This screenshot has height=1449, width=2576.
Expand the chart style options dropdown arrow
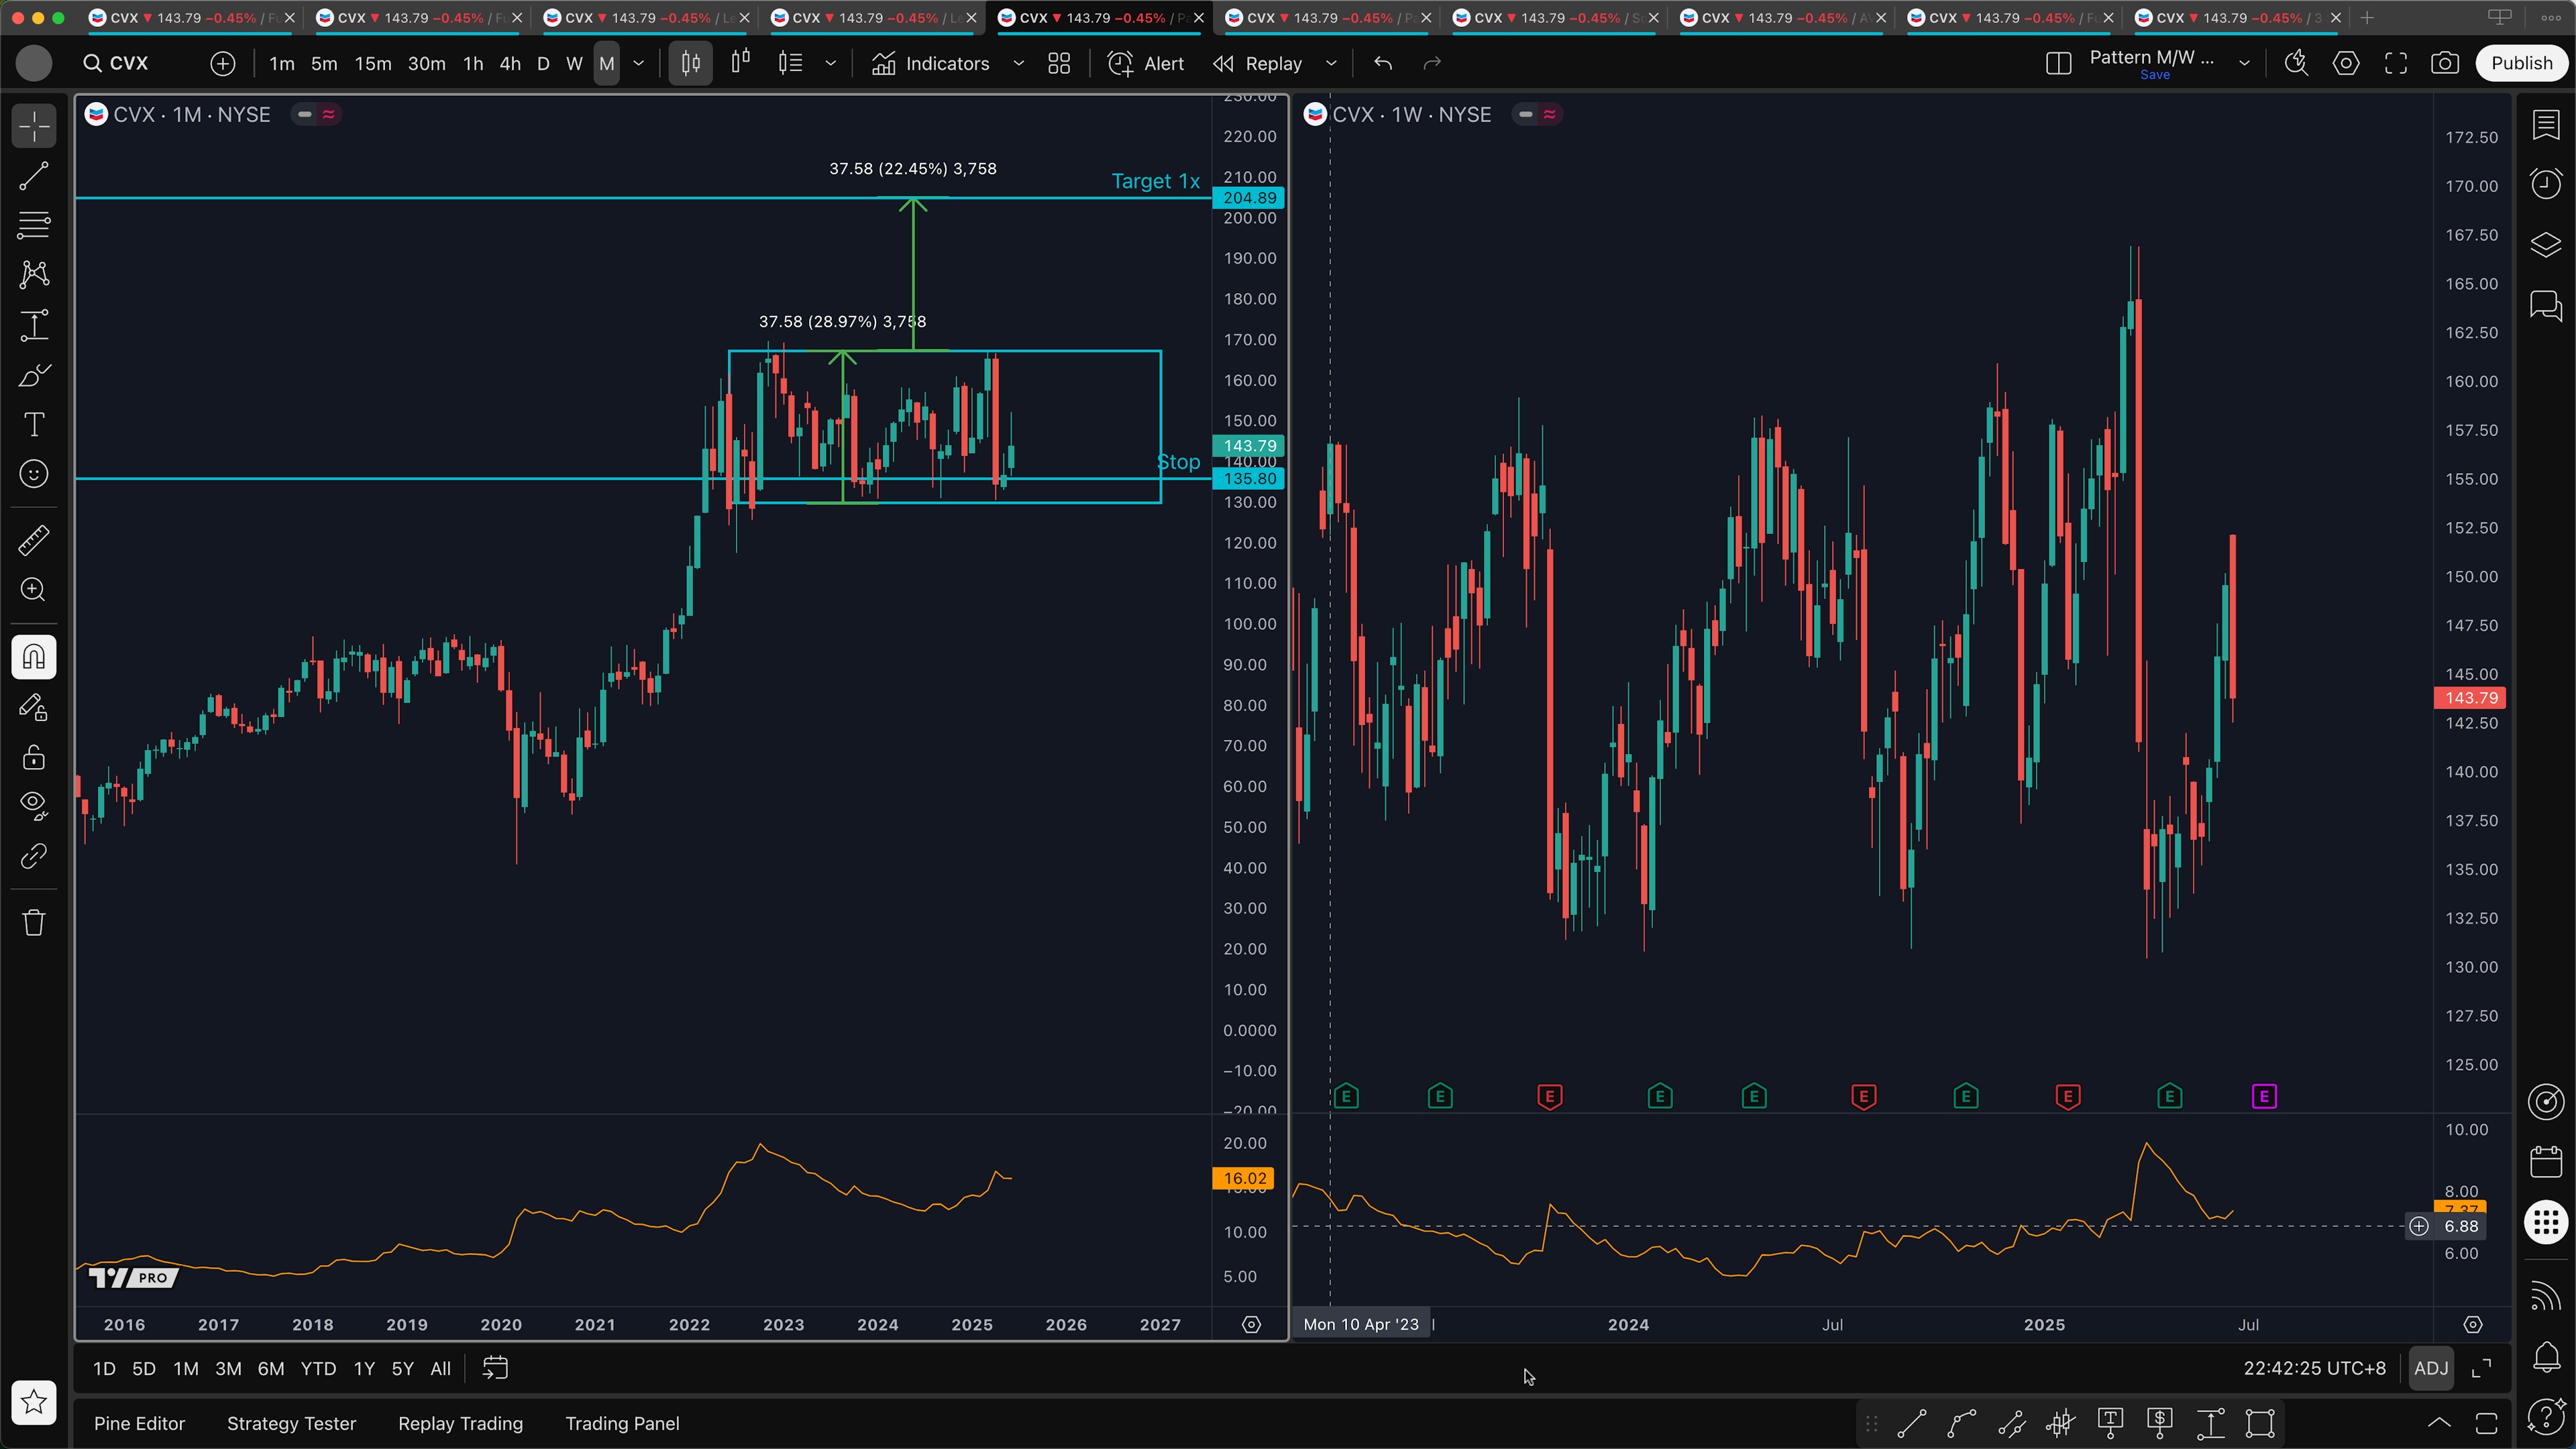pyautogui.click(x=830, y=63)
